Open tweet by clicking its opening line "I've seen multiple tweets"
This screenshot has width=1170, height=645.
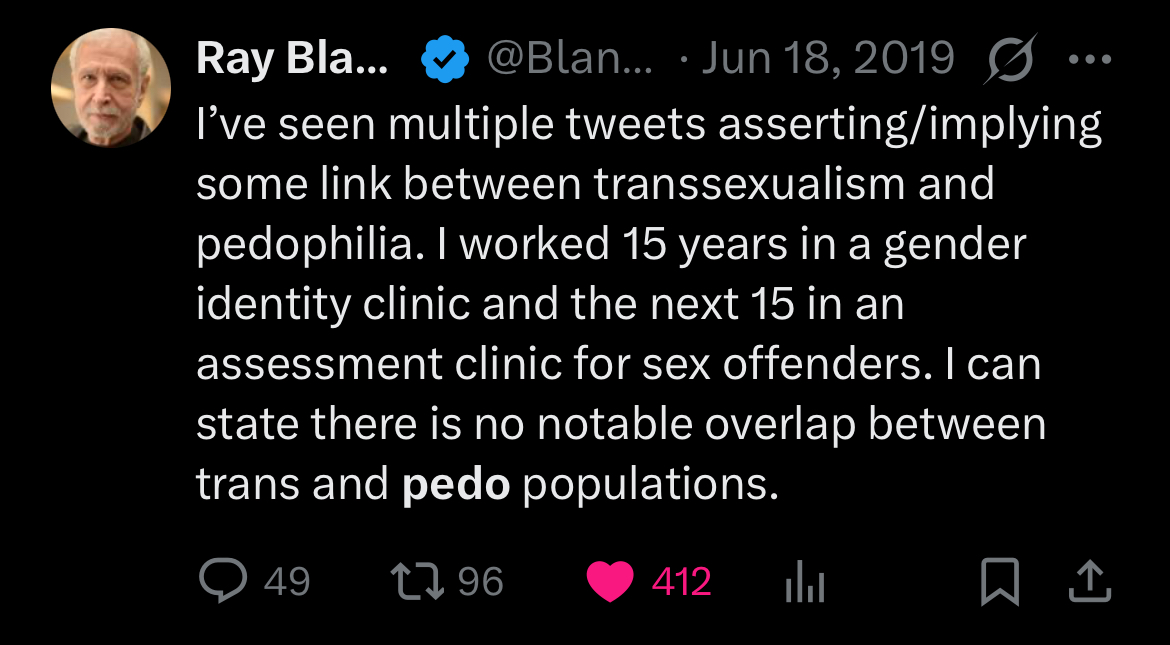click(450, 125)
